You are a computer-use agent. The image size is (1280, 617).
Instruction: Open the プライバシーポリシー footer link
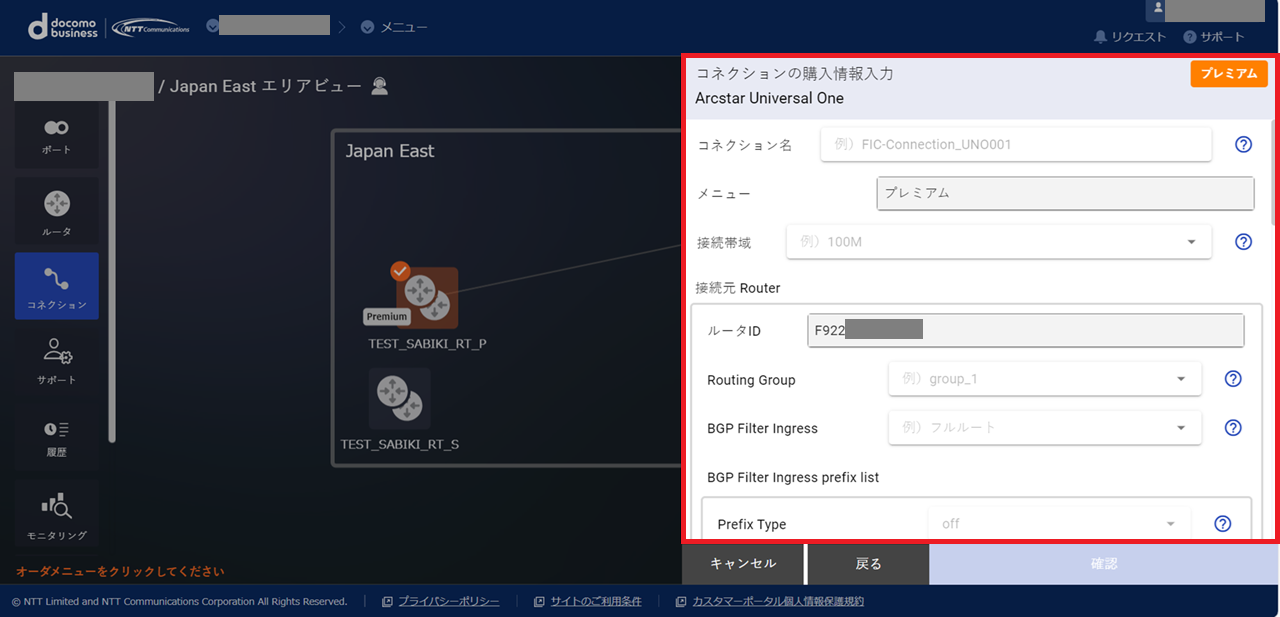[x=448, y=602]
